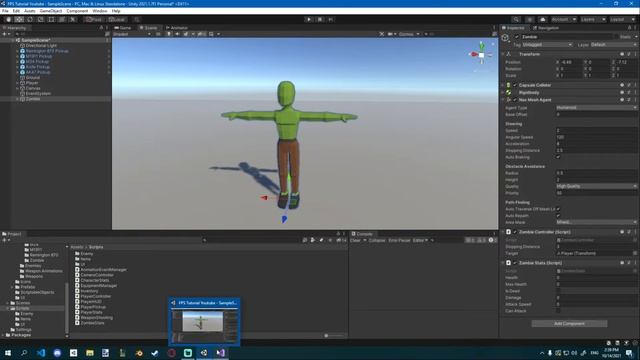Switch to the Navigation tab
Screen dimensions: 640x360
coord(546,28)
